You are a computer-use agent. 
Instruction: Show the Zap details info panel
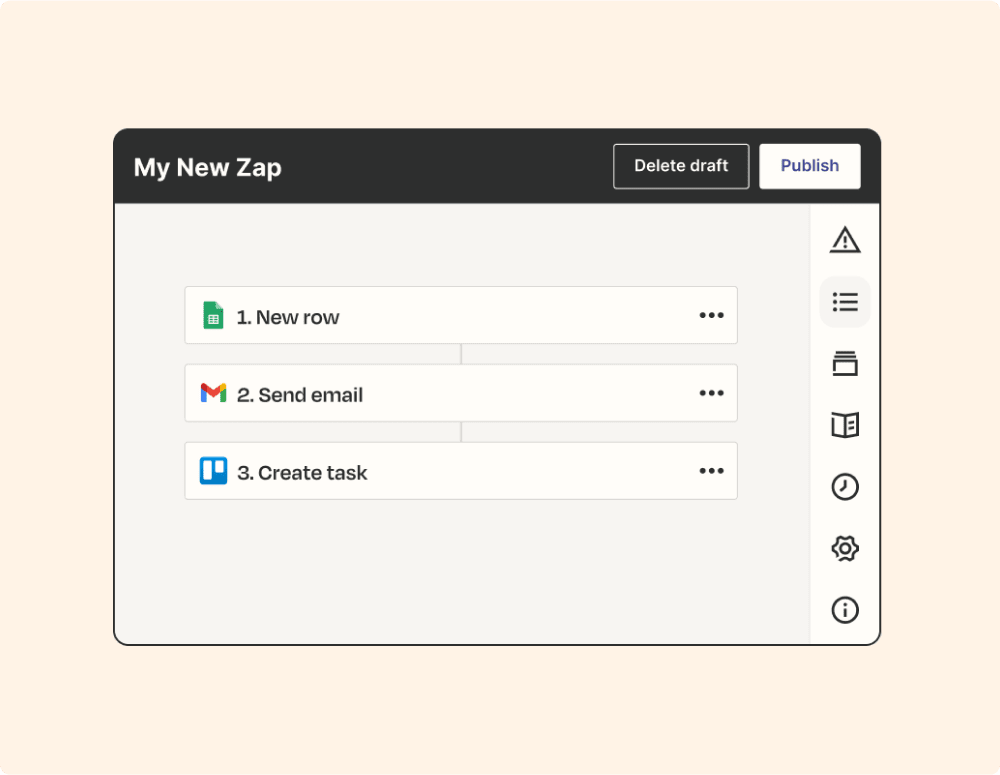(x=845, y=610)
